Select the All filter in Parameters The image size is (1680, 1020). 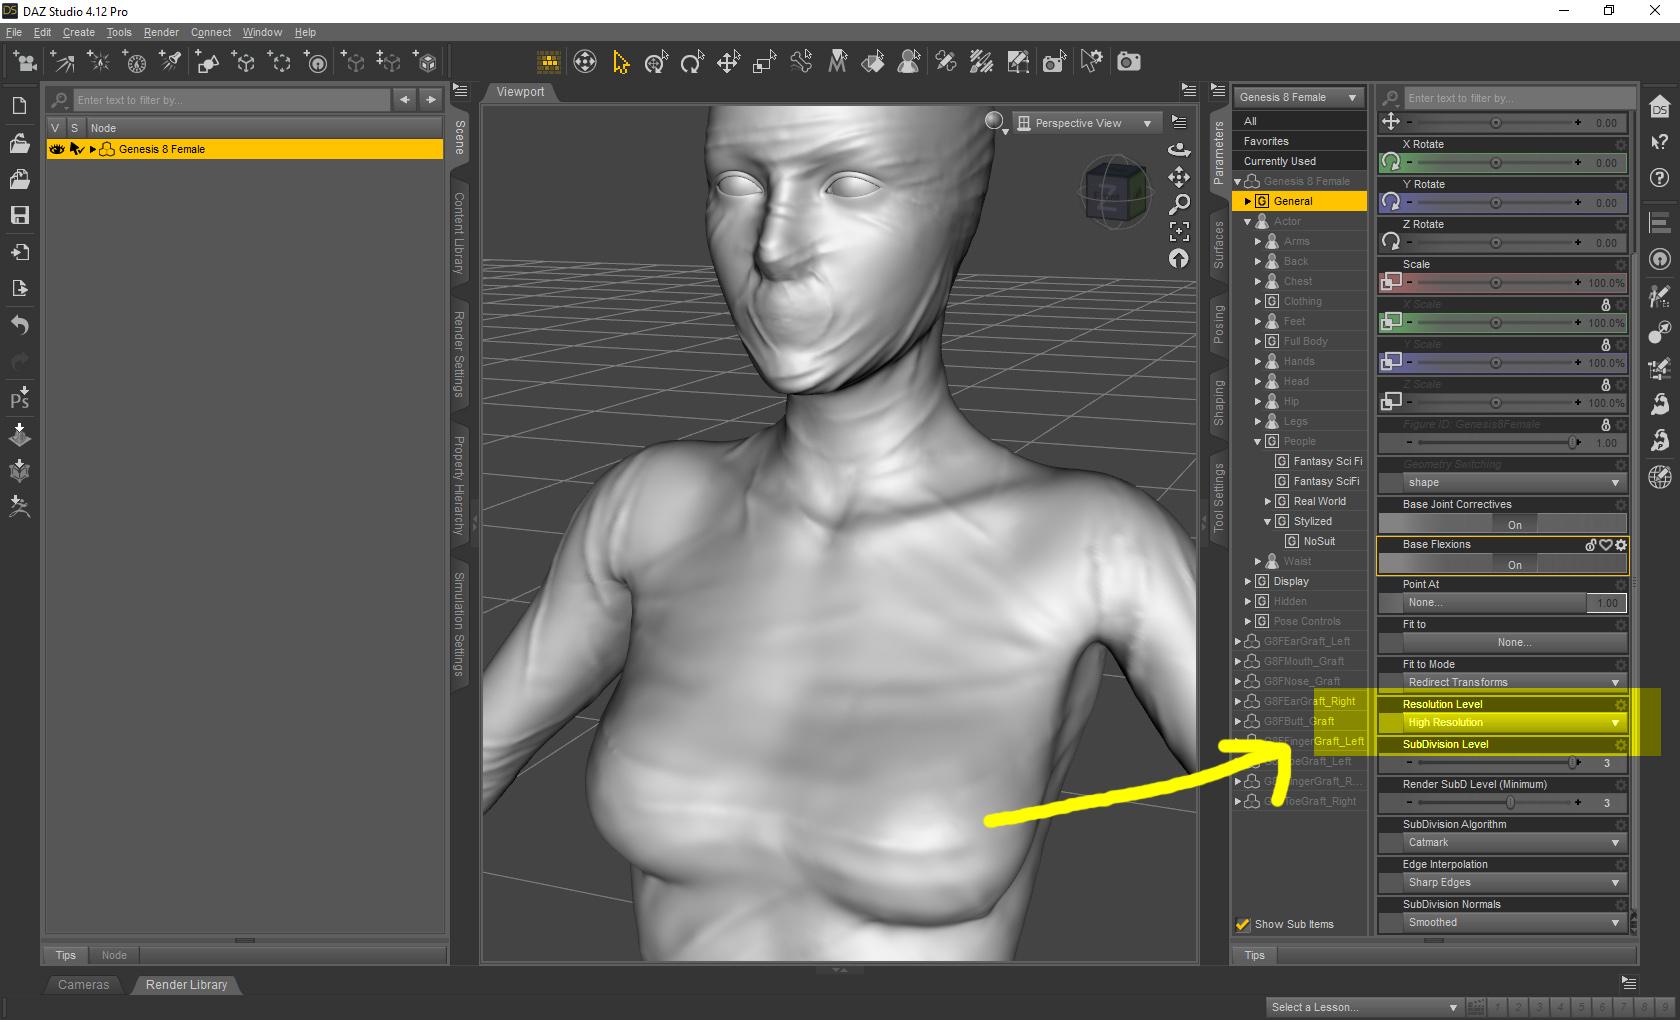[1299, 121]
